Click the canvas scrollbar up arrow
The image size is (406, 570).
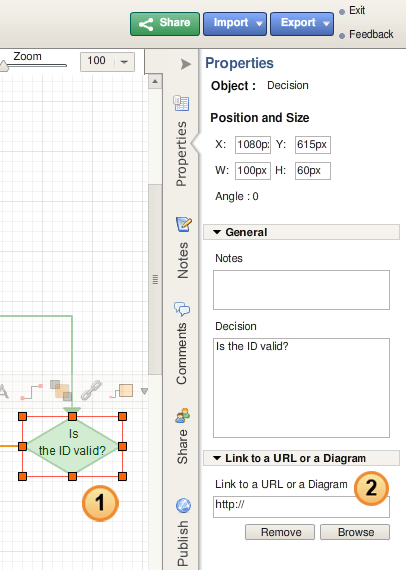coord(155,81)
